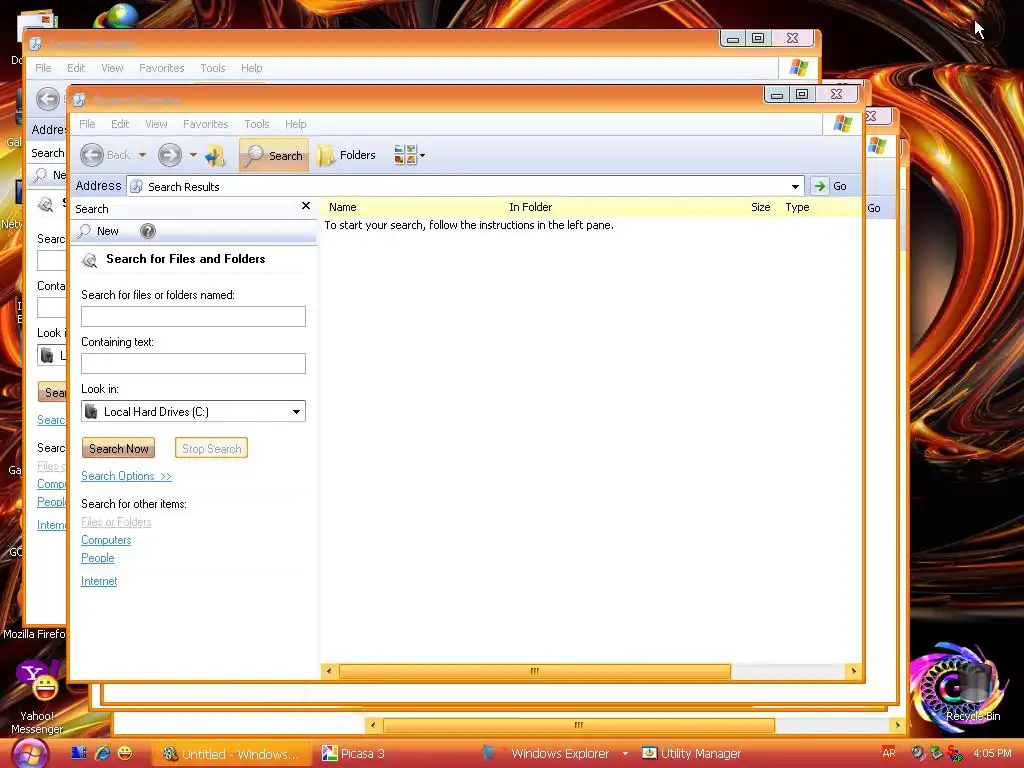Close the Search side pane

click(x=306, y=206)
